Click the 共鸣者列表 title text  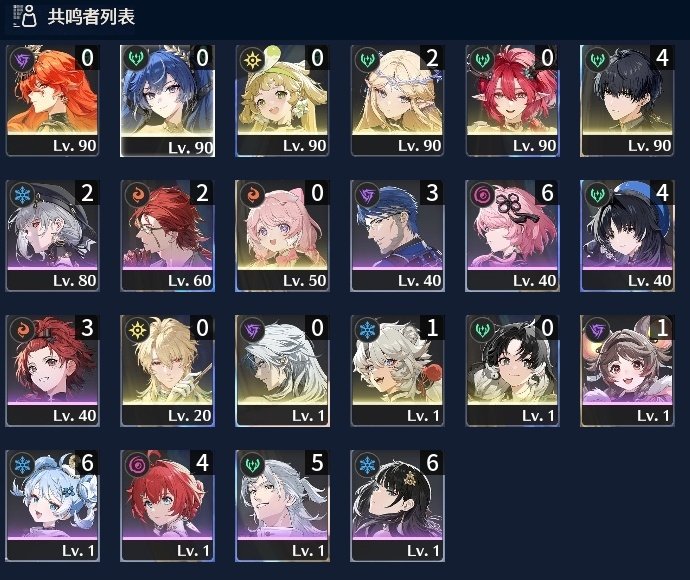[91, 17]
